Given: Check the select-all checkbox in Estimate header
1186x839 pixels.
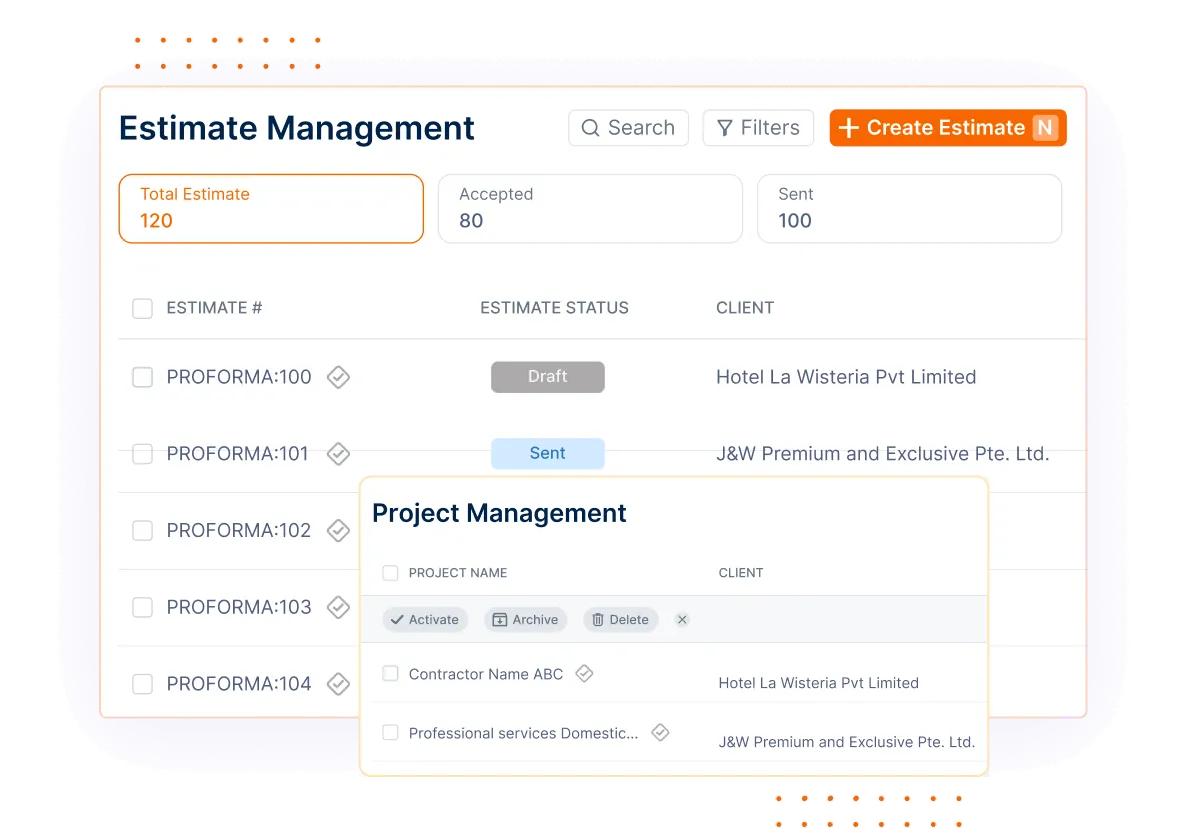Looking at the screenshot, I should [142, 308].
